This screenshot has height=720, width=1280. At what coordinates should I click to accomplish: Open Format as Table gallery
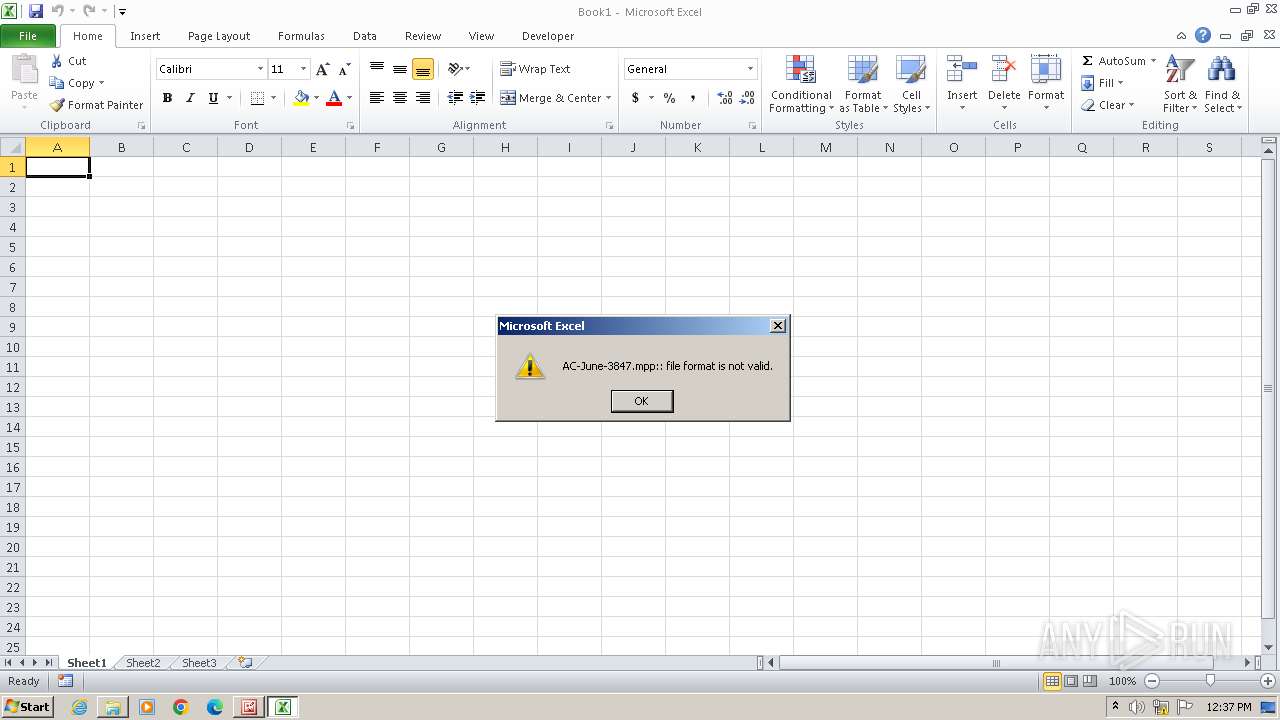pos(863,84)
